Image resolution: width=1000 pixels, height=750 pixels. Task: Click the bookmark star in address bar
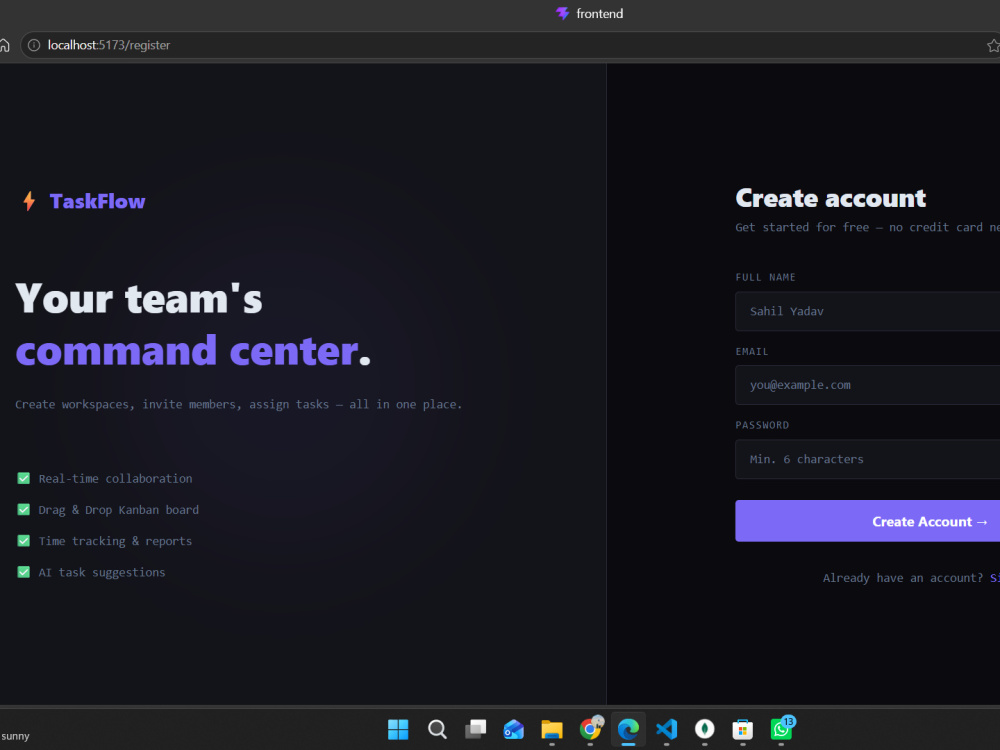tap(993, 45)
